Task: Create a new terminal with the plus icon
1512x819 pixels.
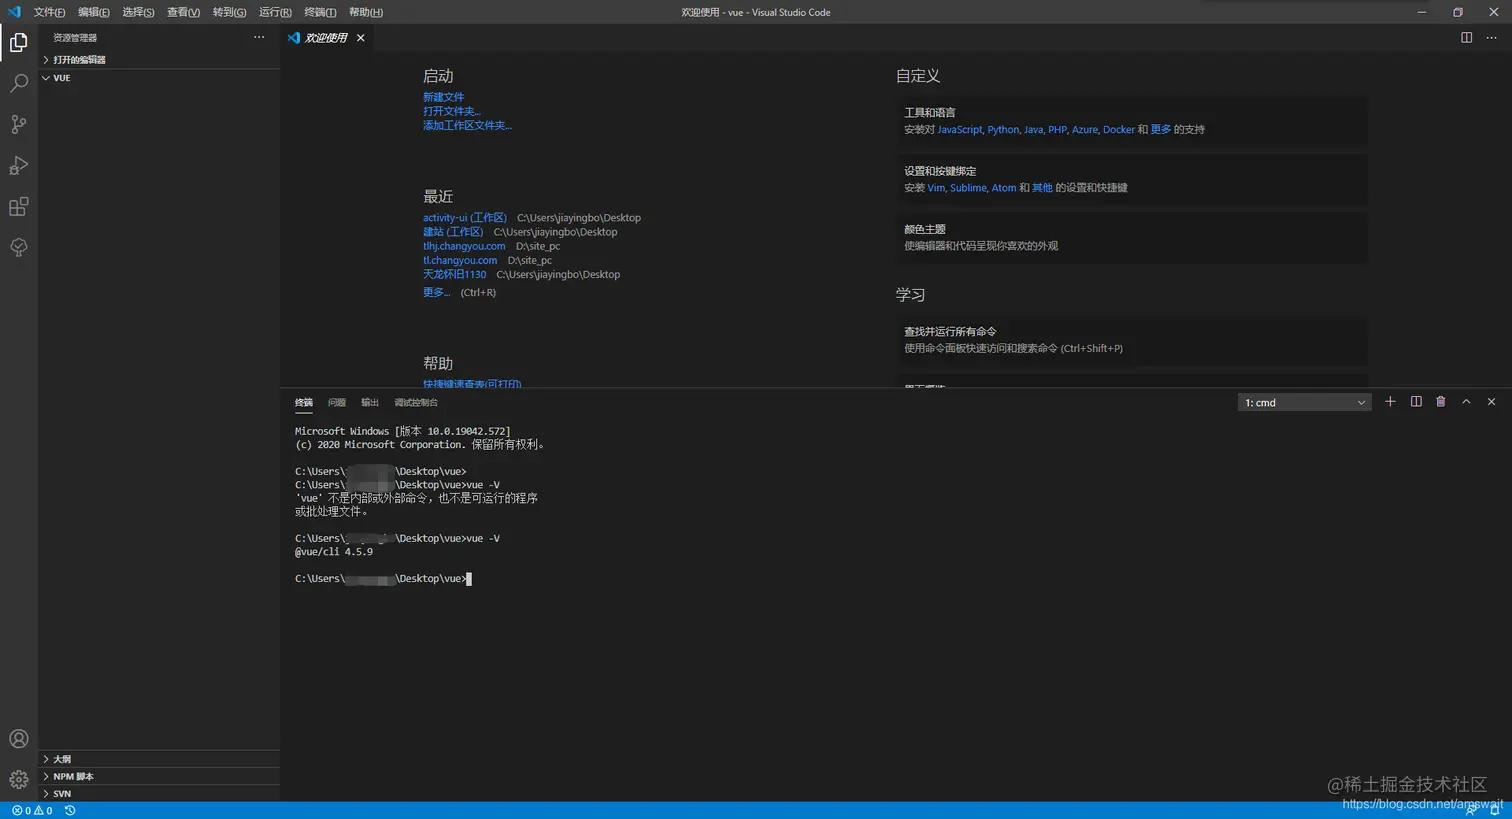Action: [1390, 401]
